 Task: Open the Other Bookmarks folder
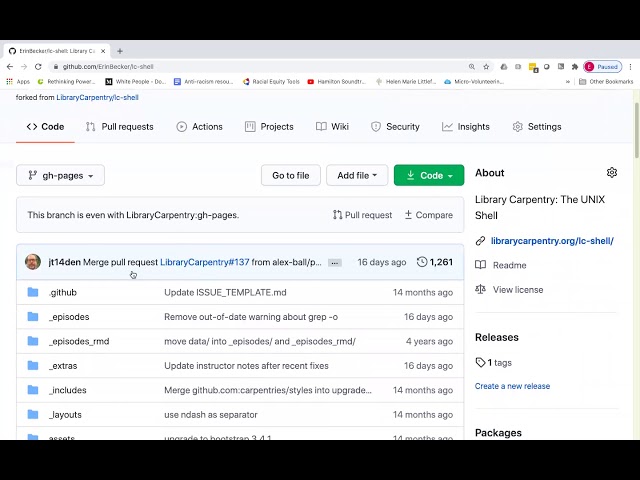606,82
